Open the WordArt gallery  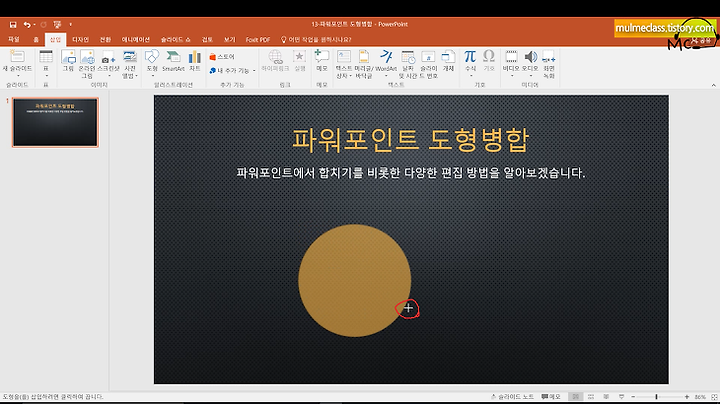pyautogui.click(x=386, y=64)
